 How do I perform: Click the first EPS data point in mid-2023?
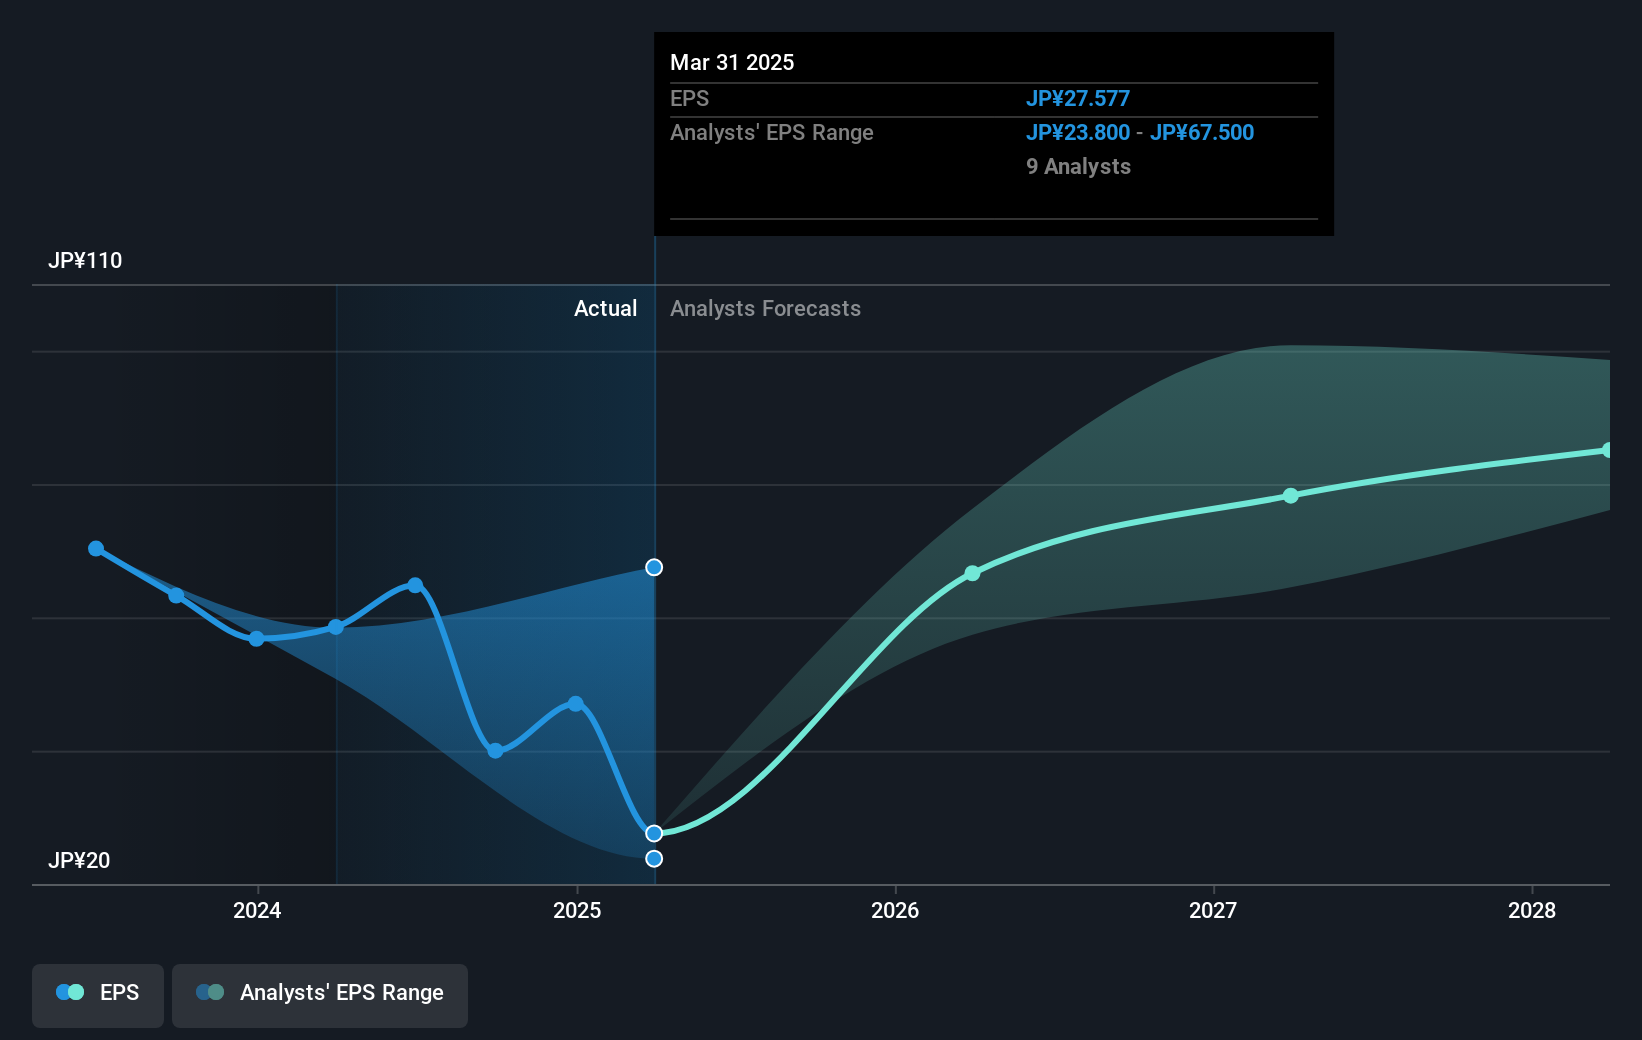point(96,548)
